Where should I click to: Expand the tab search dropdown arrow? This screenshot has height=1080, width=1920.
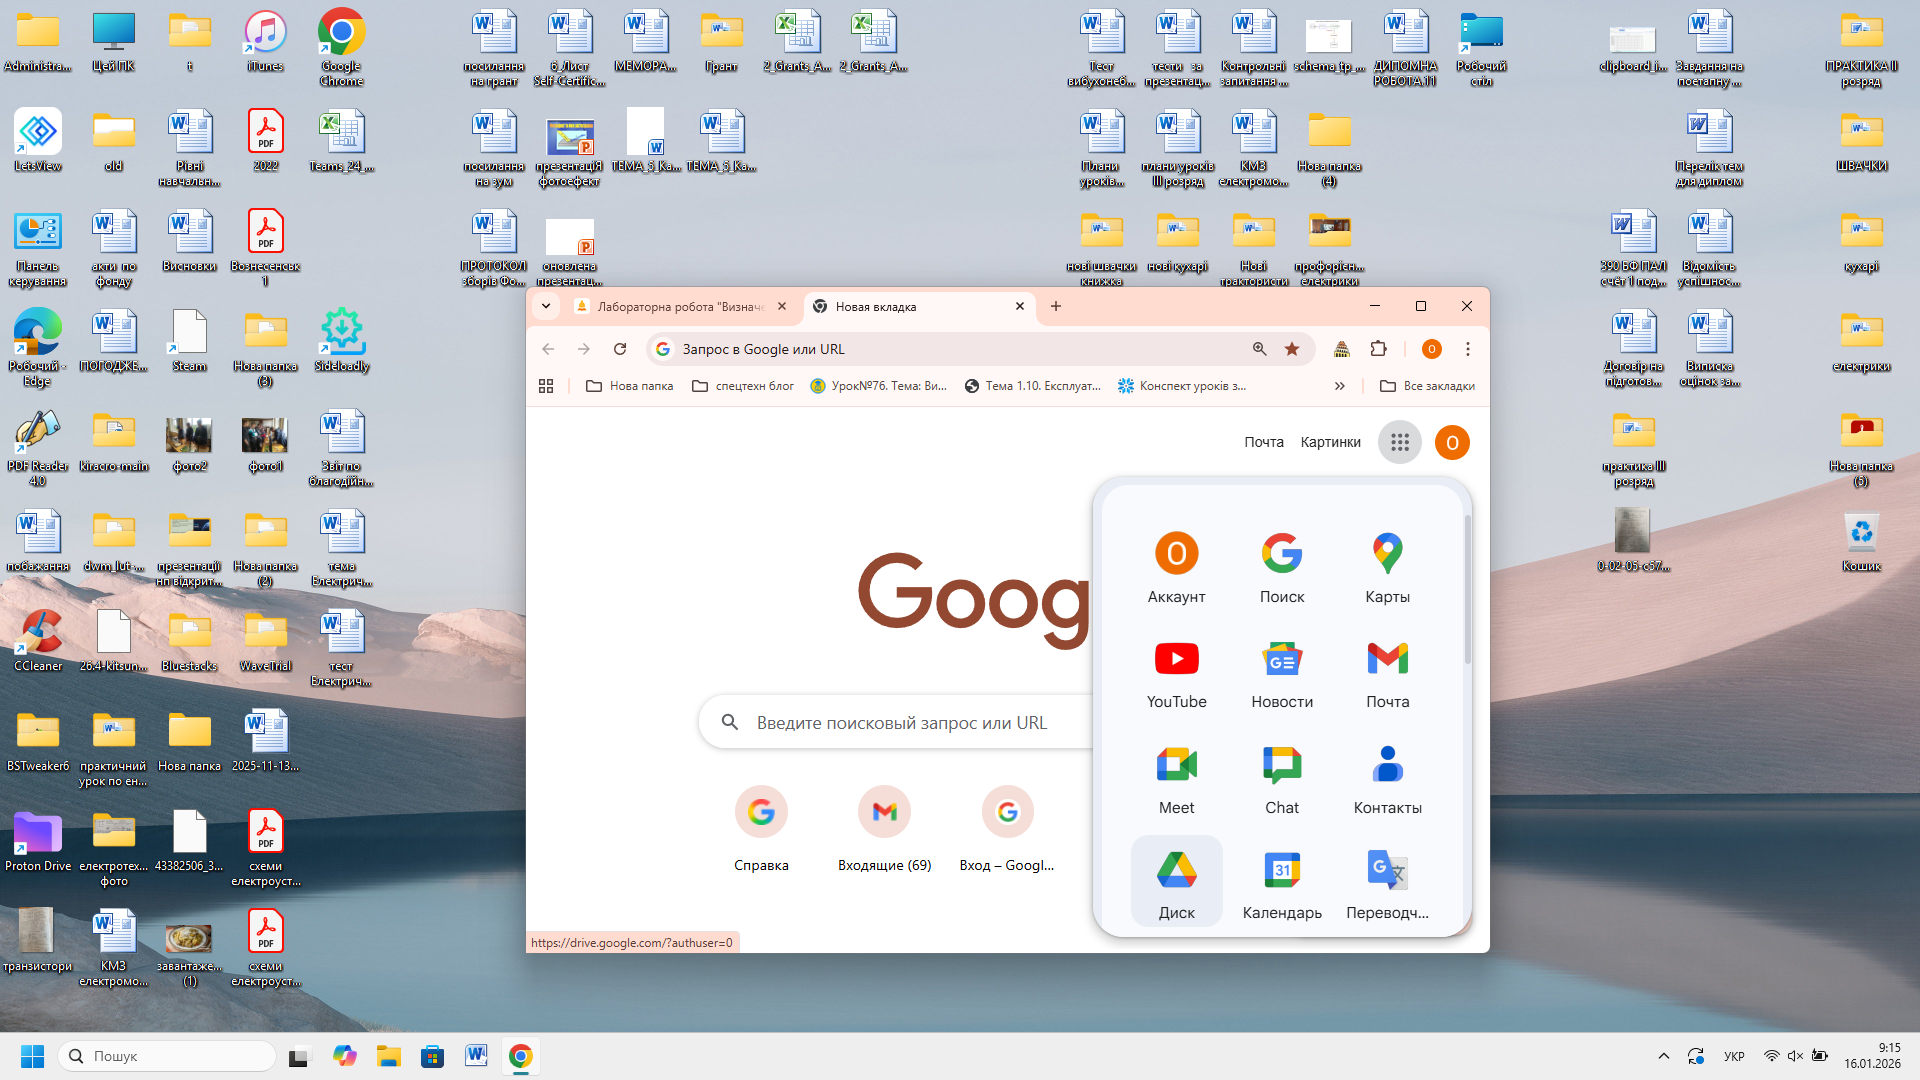point(546,306)
